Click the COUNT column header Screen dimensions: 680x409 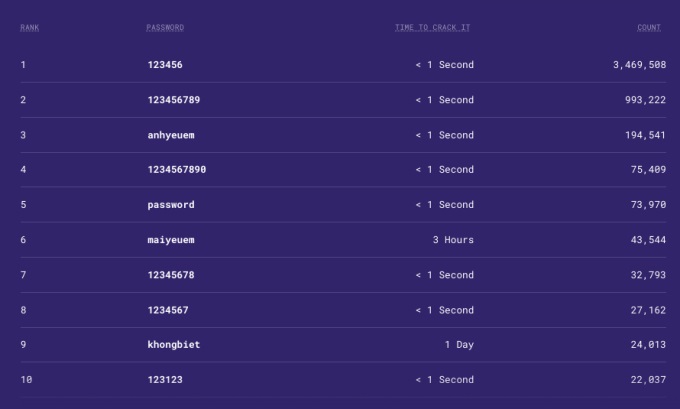pyautogui.click(x=649, y=28)
